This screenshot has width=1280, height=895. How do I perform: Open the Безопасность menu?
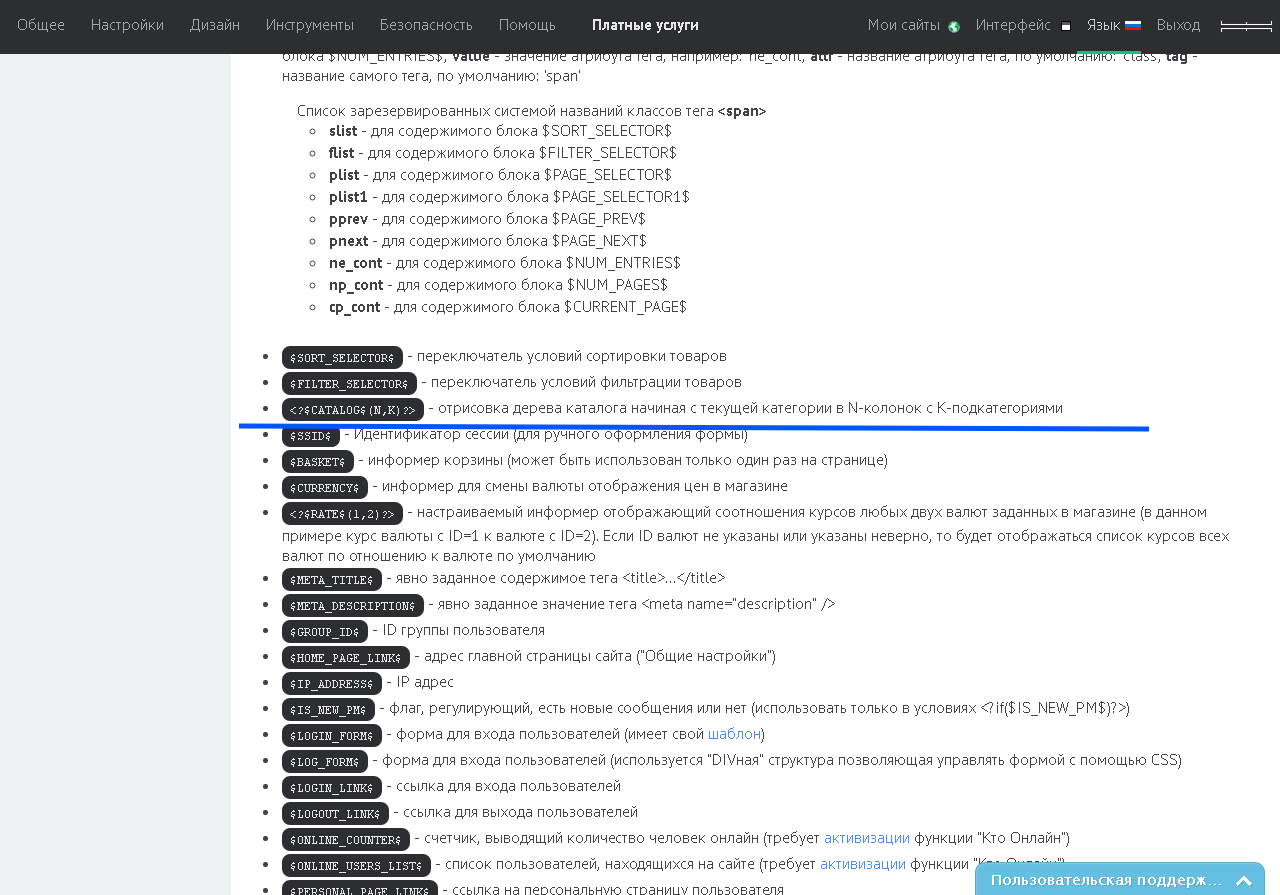pos(426,25)
